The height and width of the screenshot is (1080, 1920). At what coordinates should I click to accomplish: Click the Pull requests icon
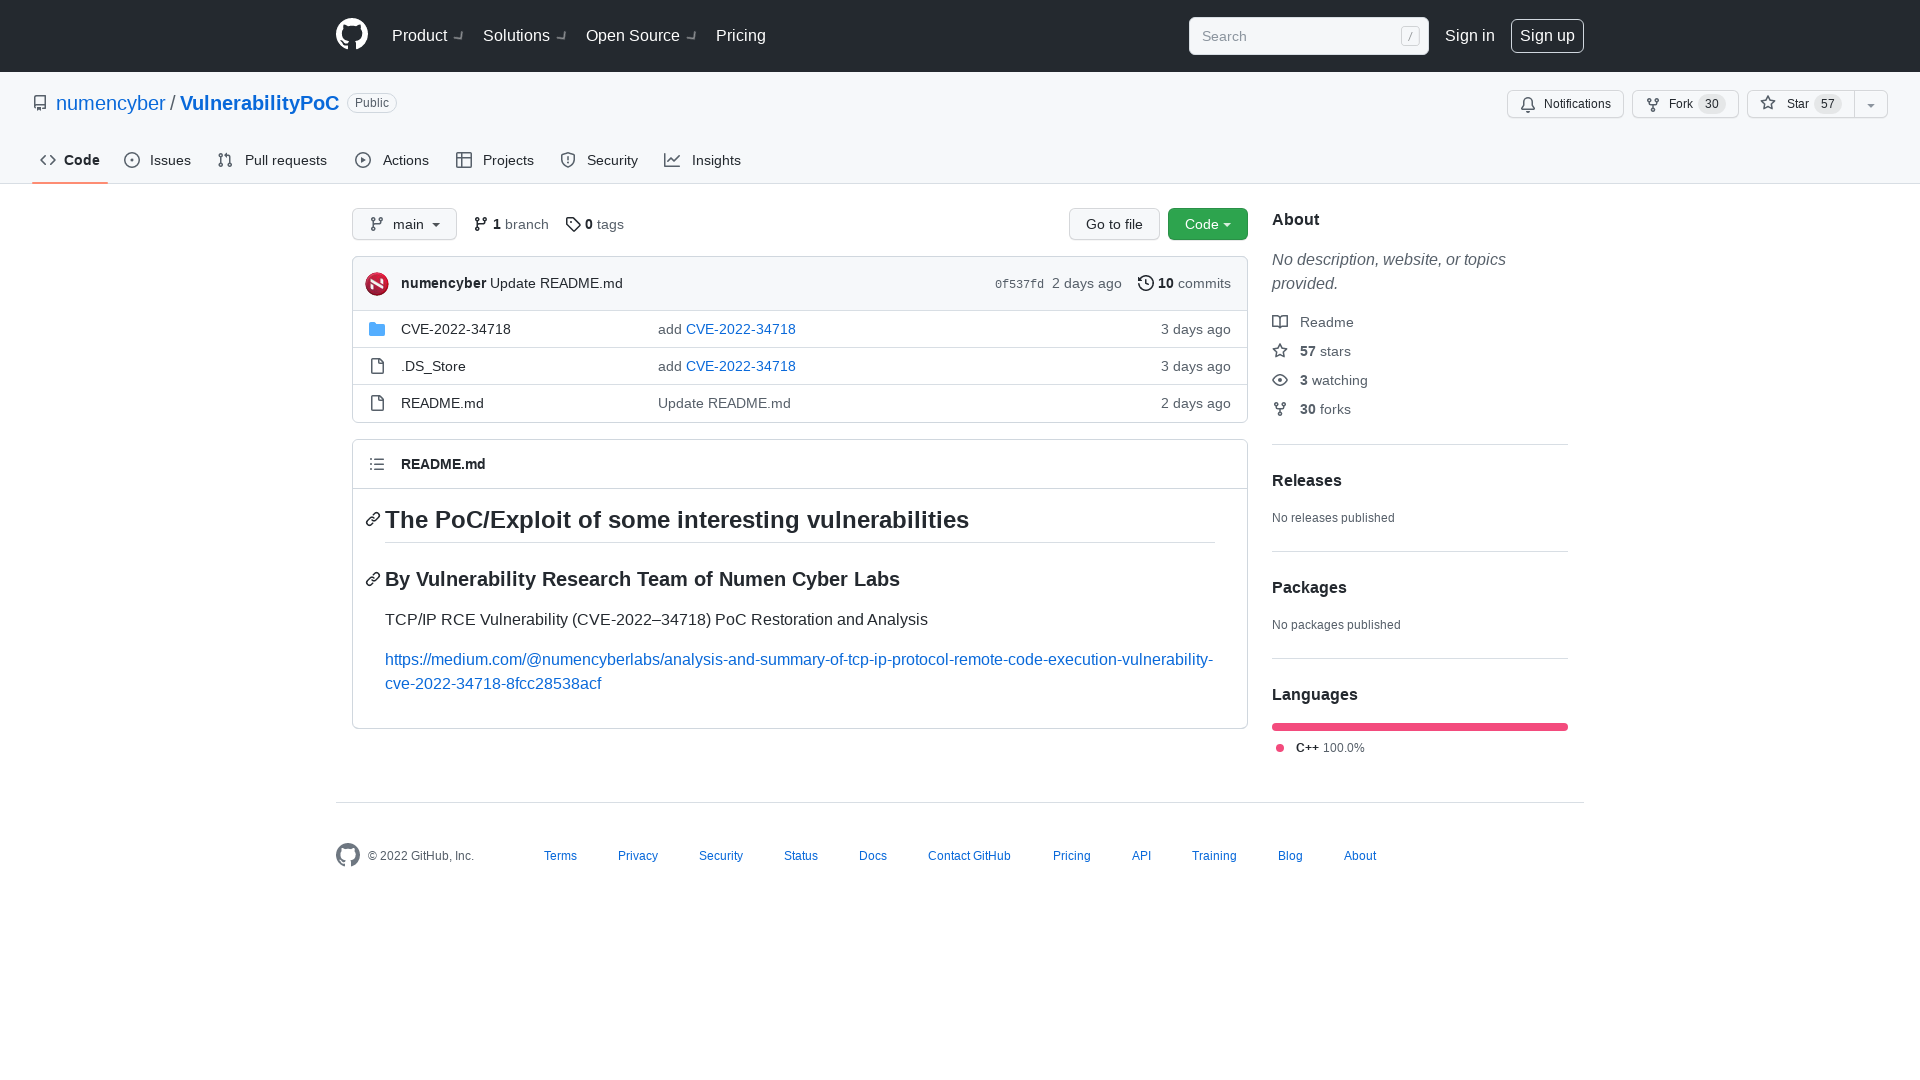coord(224,160)
